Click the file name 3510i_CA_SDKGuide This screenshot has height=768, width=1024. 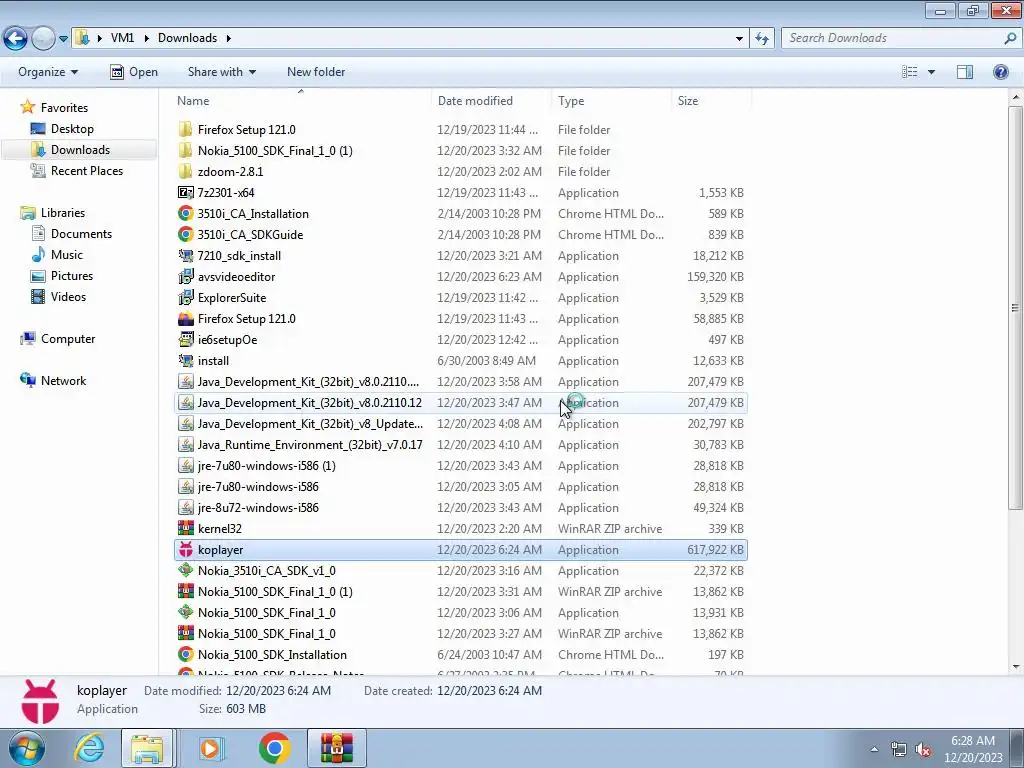(250, 234)
